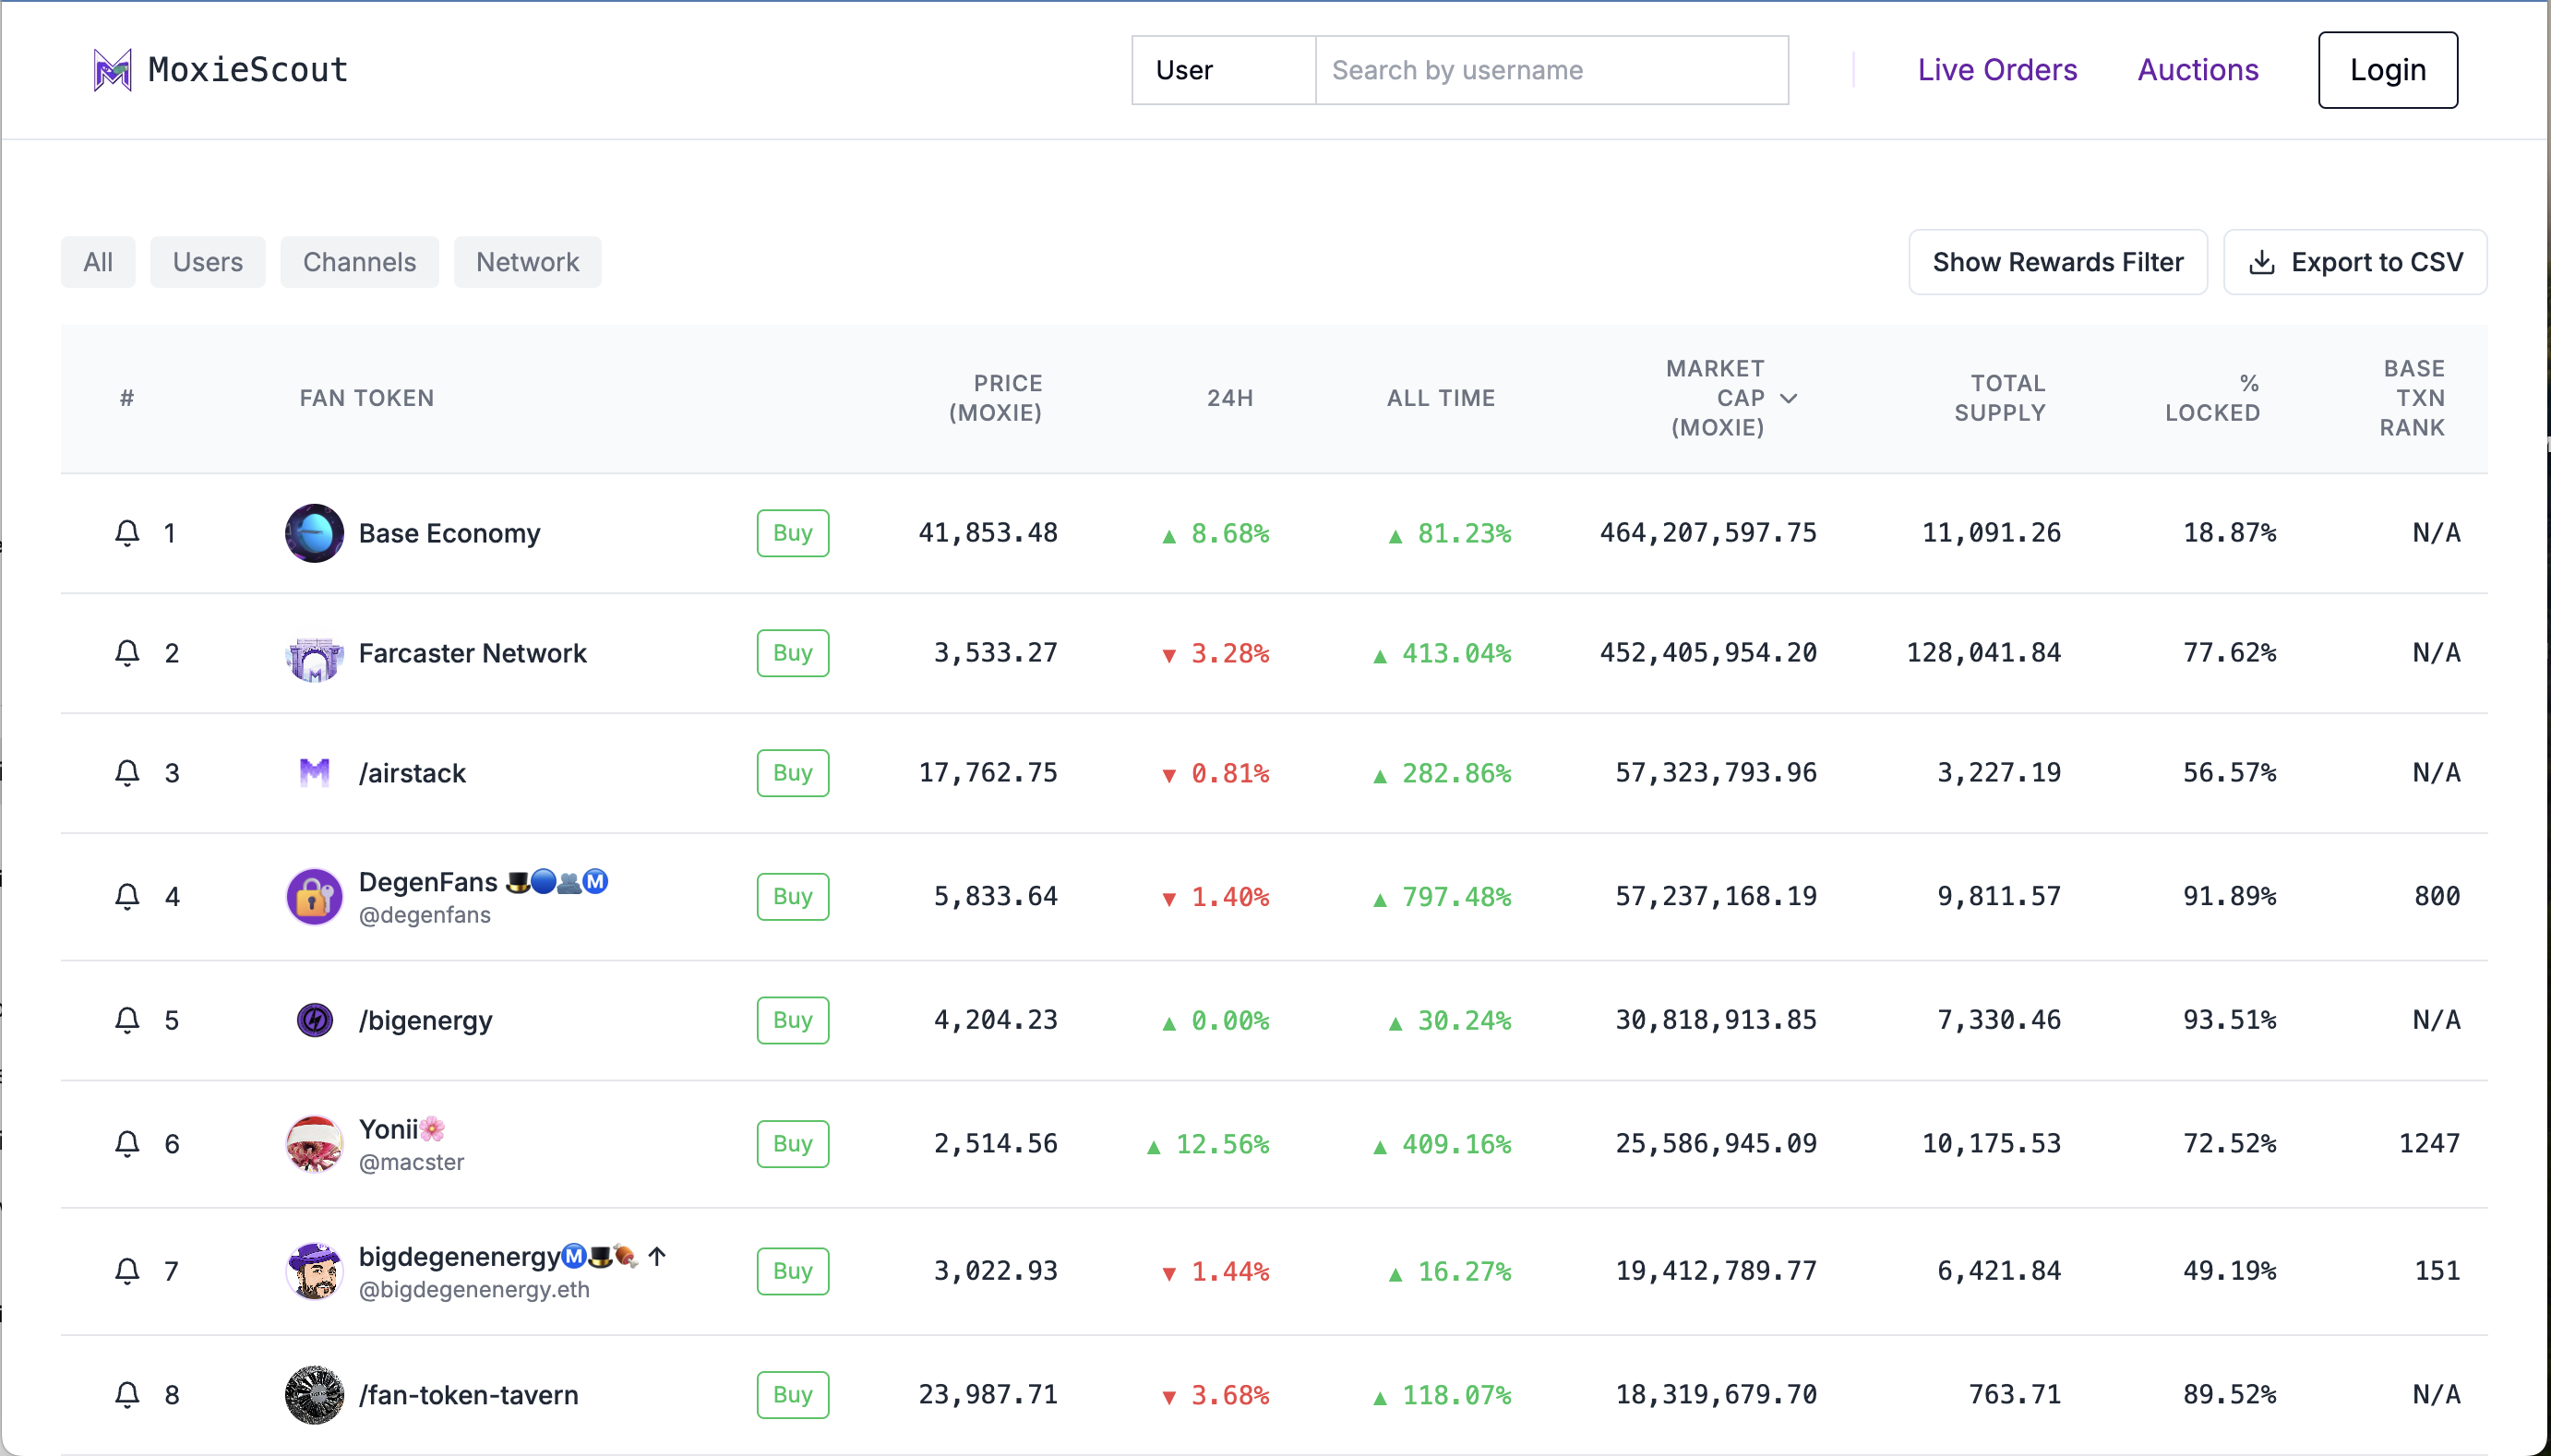The height and width of the screenshot is (1456, 2551).
Task: Buy bigdegenenergy token
Action: (x=793, y=1271)
